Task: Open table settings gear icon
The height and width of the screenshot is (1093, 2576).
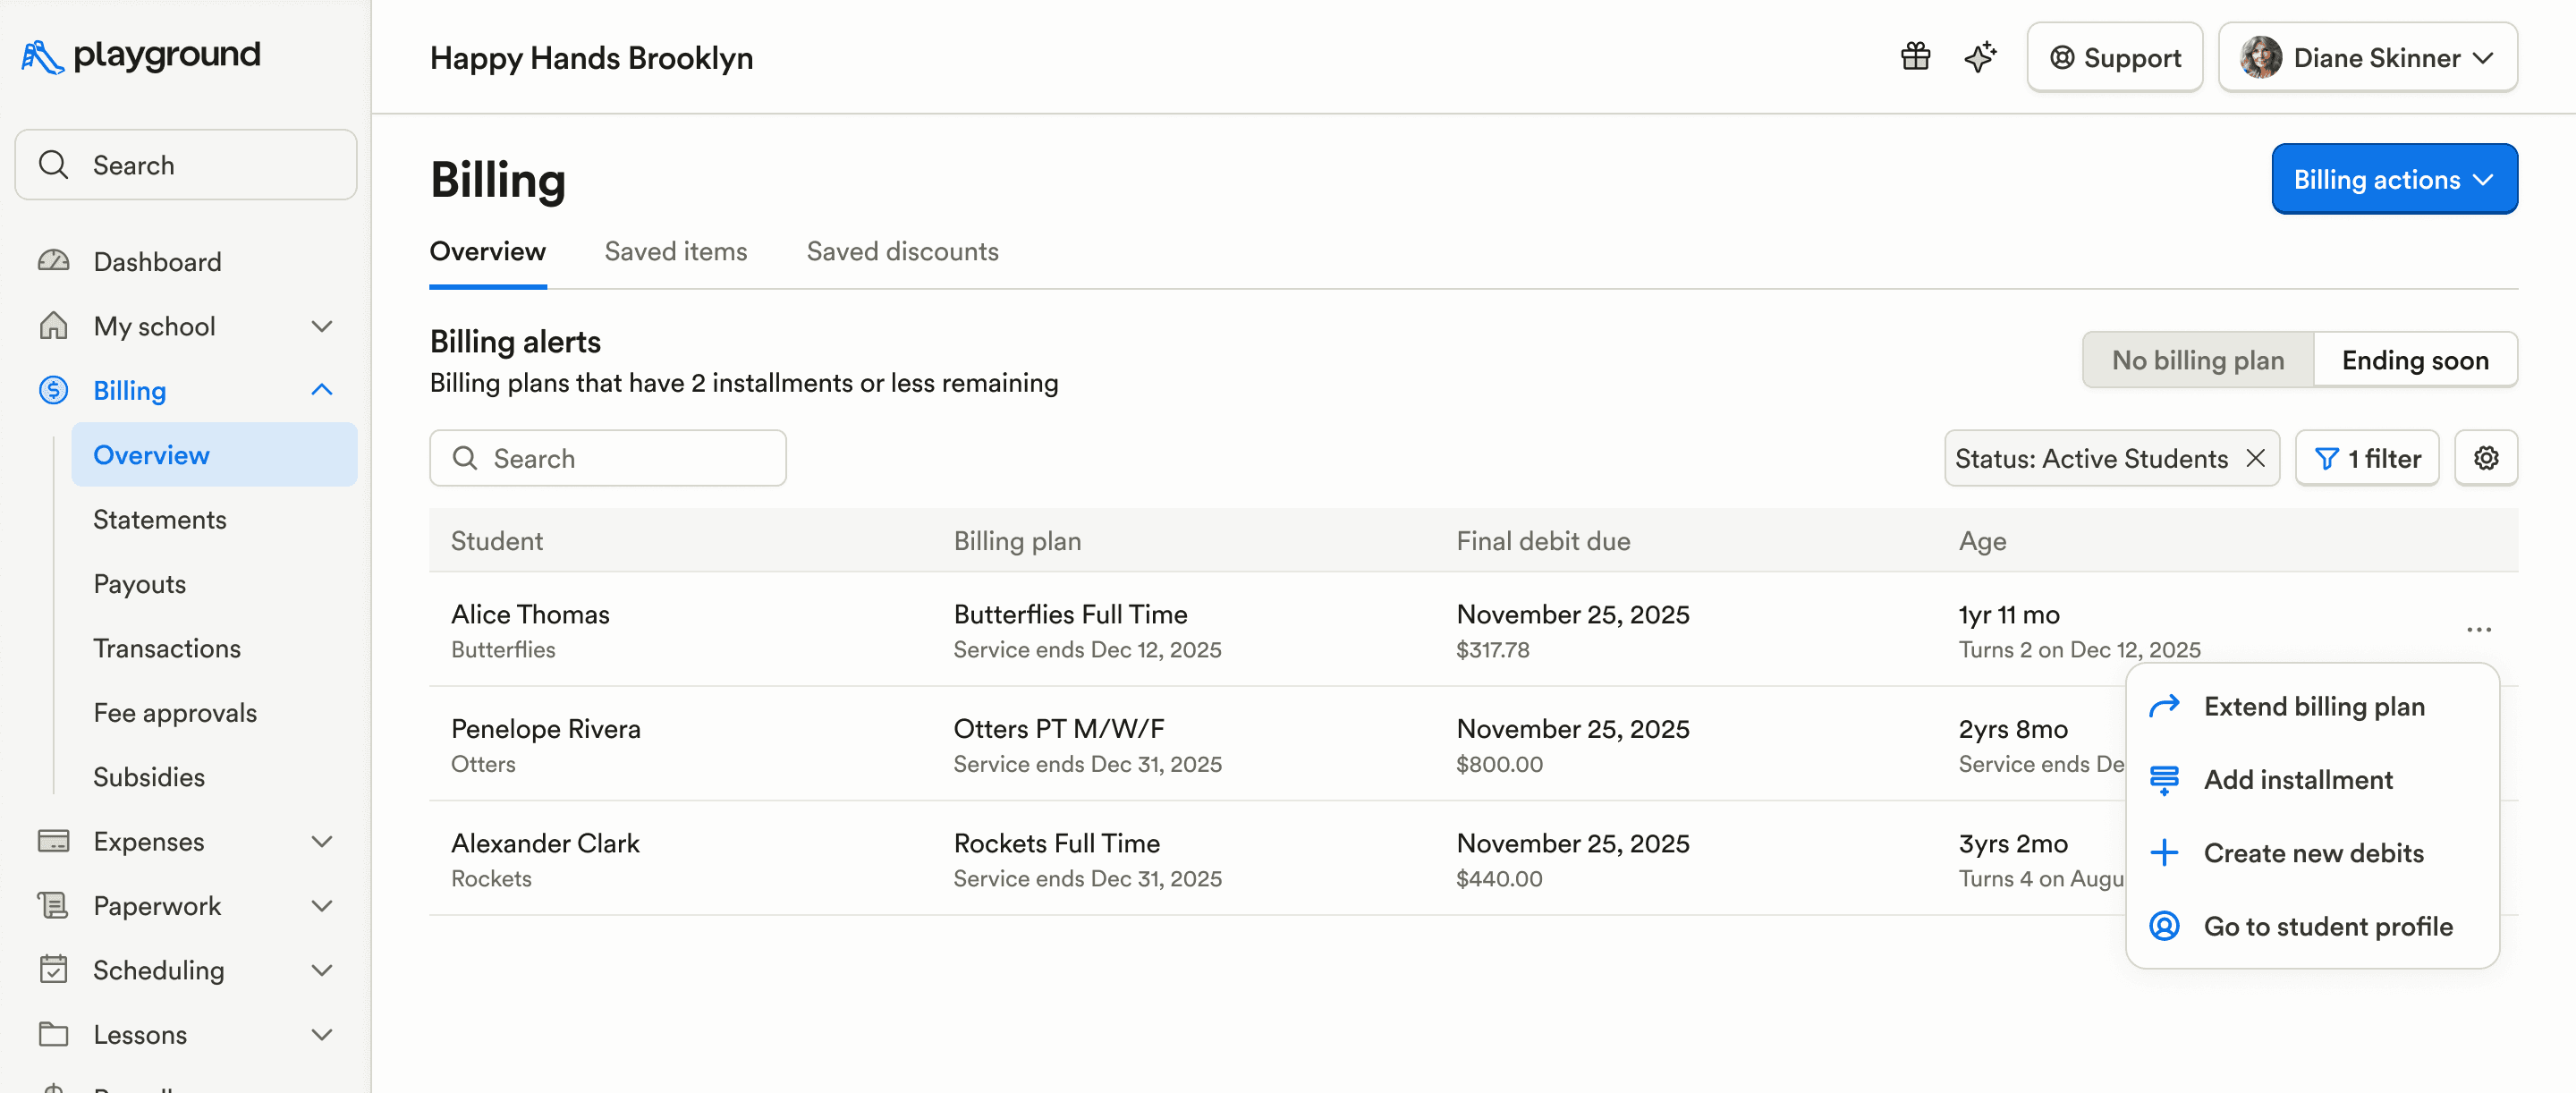Action: (x=2487, y=458)
